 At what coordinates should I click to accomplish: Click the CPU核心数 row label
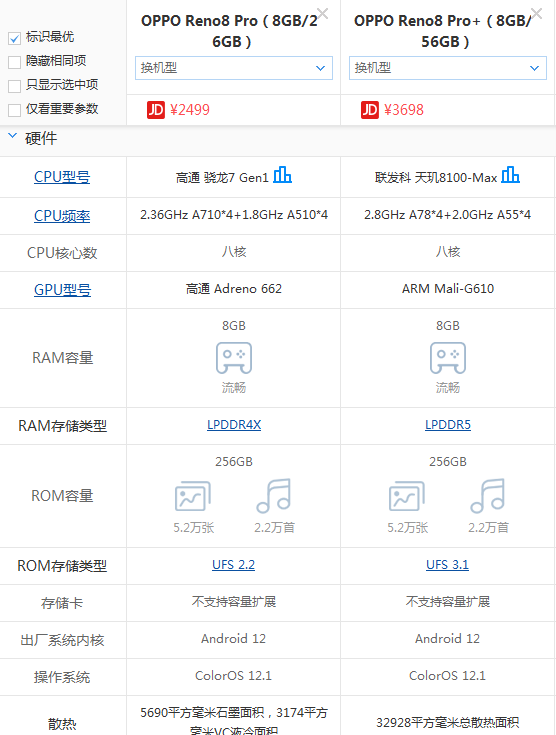[x=62, y=253]
